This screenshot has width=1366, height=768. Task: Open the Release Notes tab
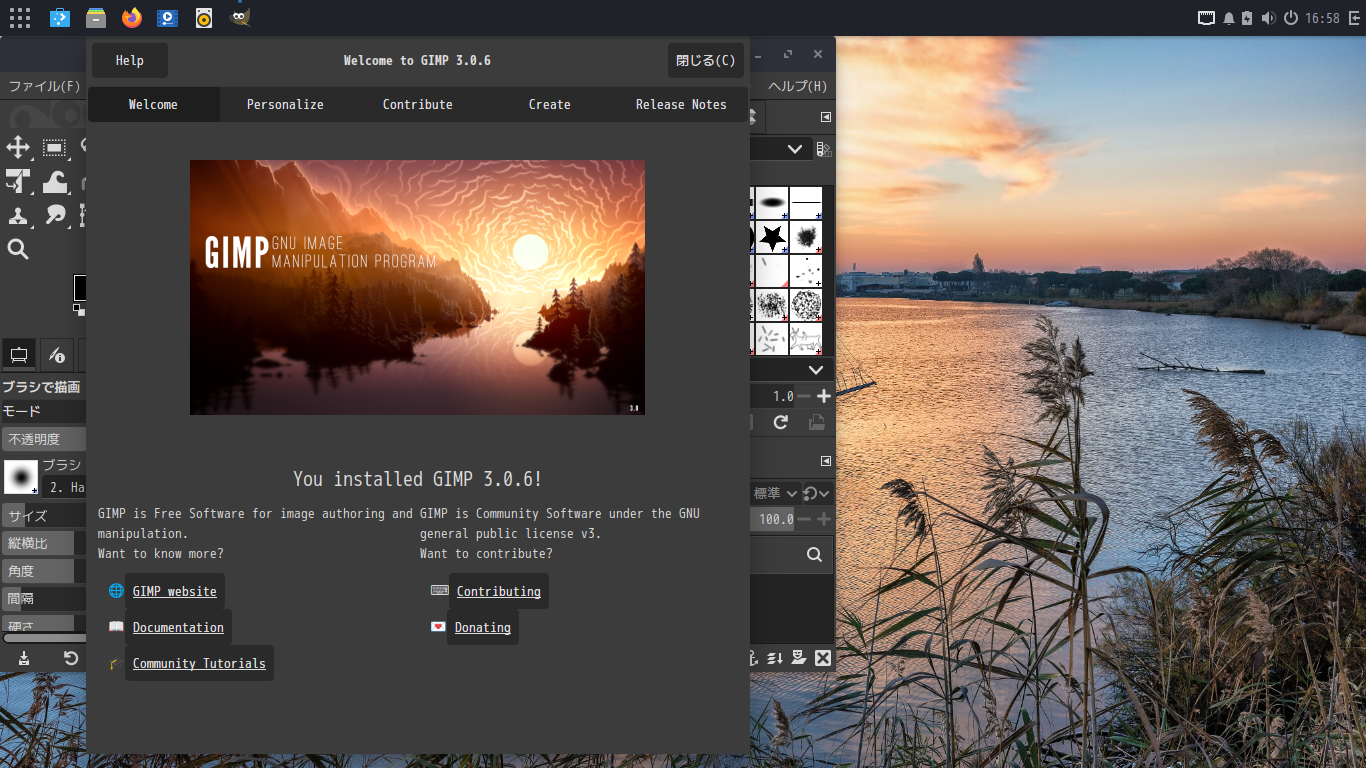click(681, 104)
